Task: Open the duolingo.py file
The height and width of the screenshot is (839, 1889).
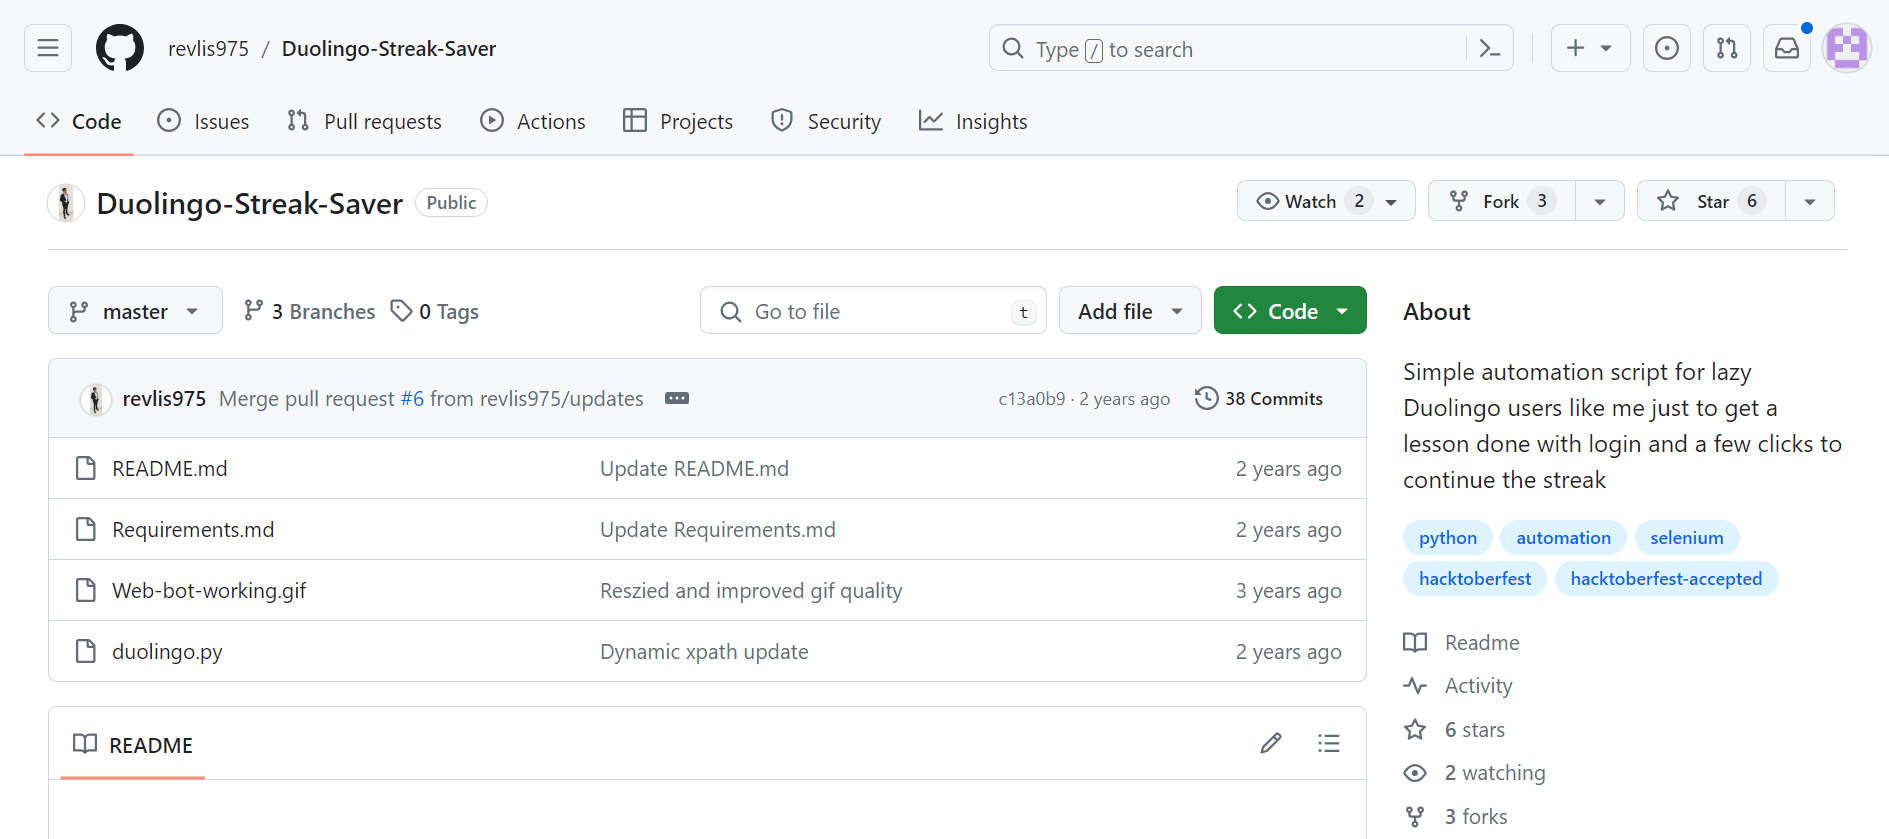Action: (167, 651)
